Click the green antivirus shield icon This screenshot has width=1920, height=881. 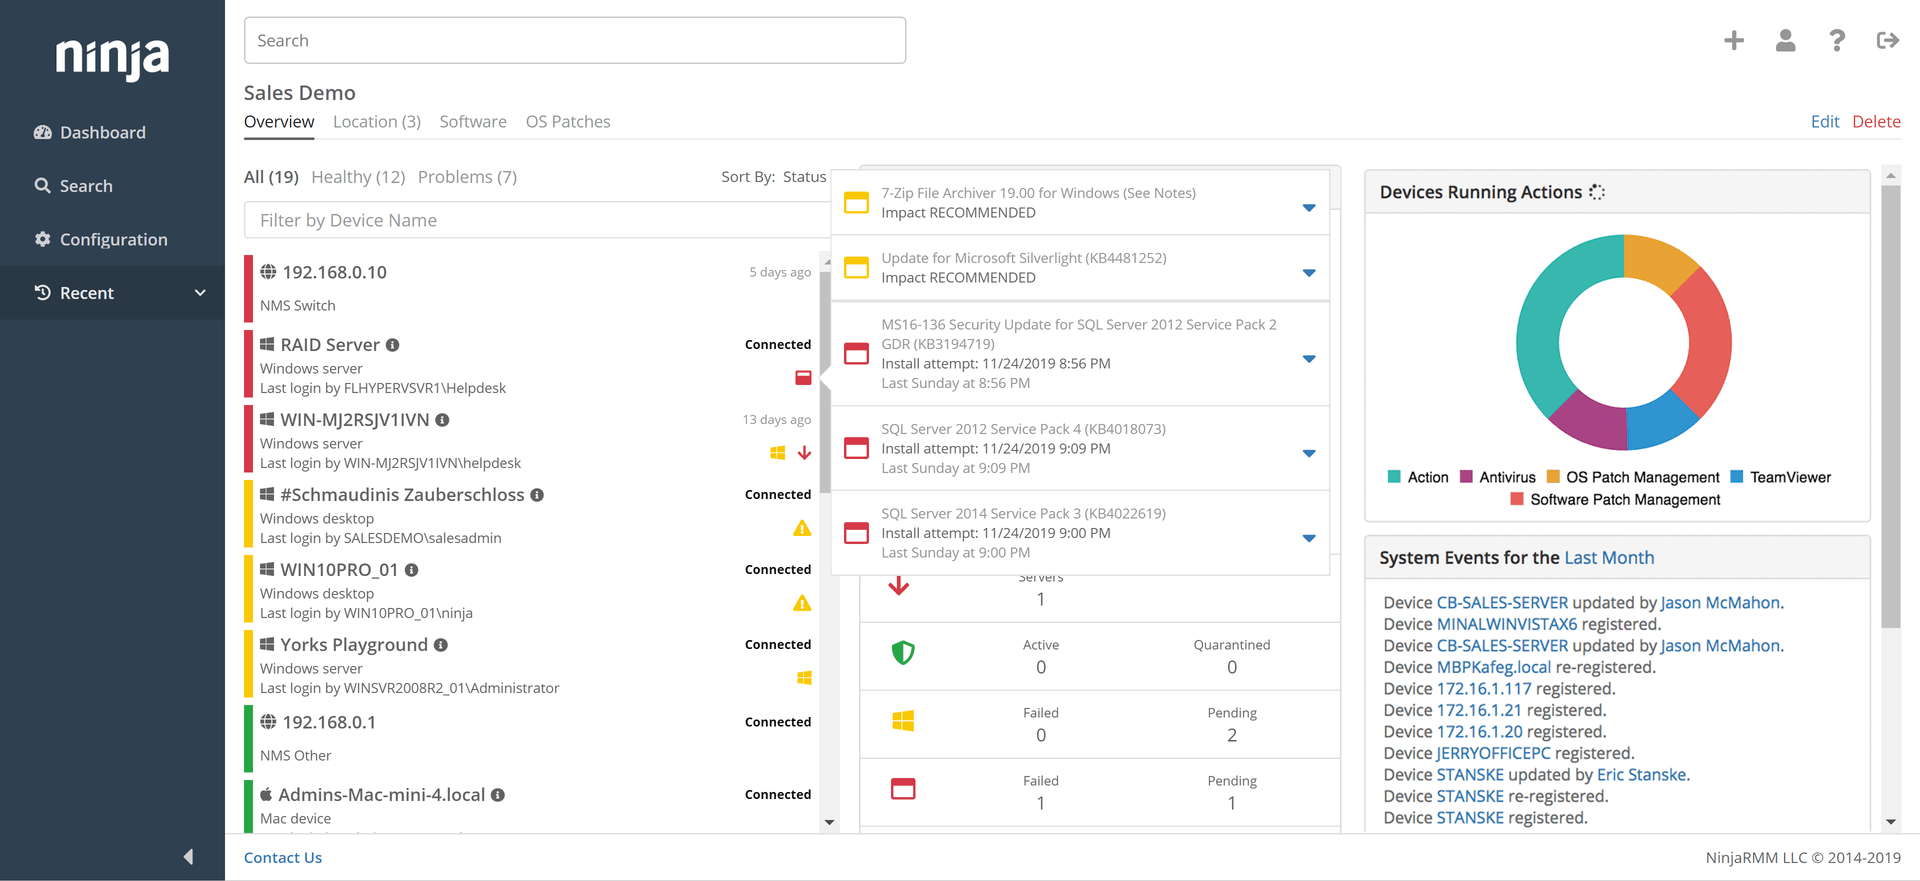[903, 653]
